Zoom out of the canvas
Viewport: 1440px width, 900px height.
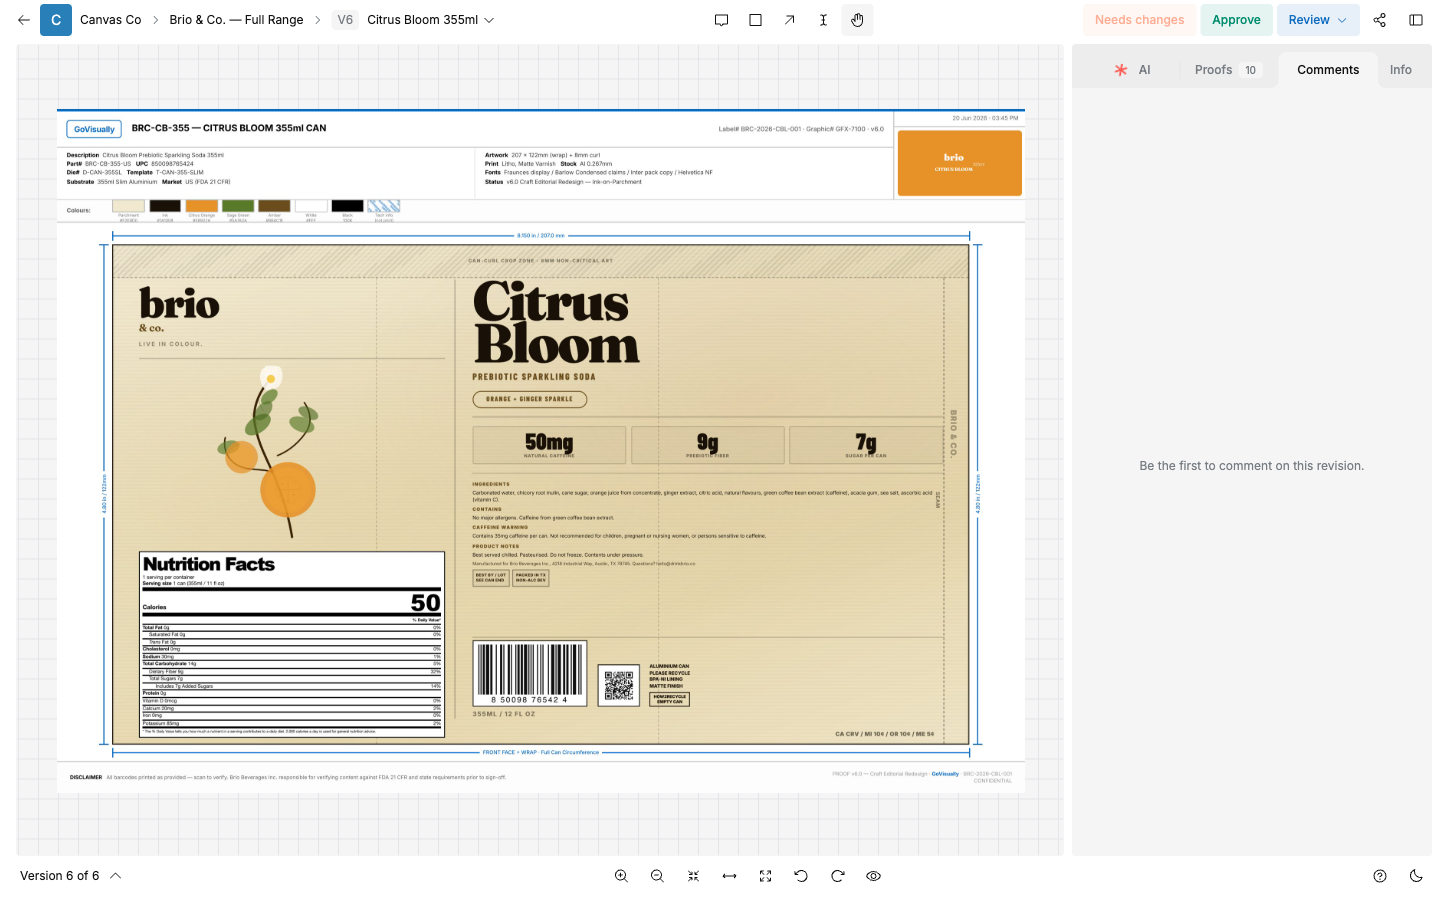click(657, 876)
